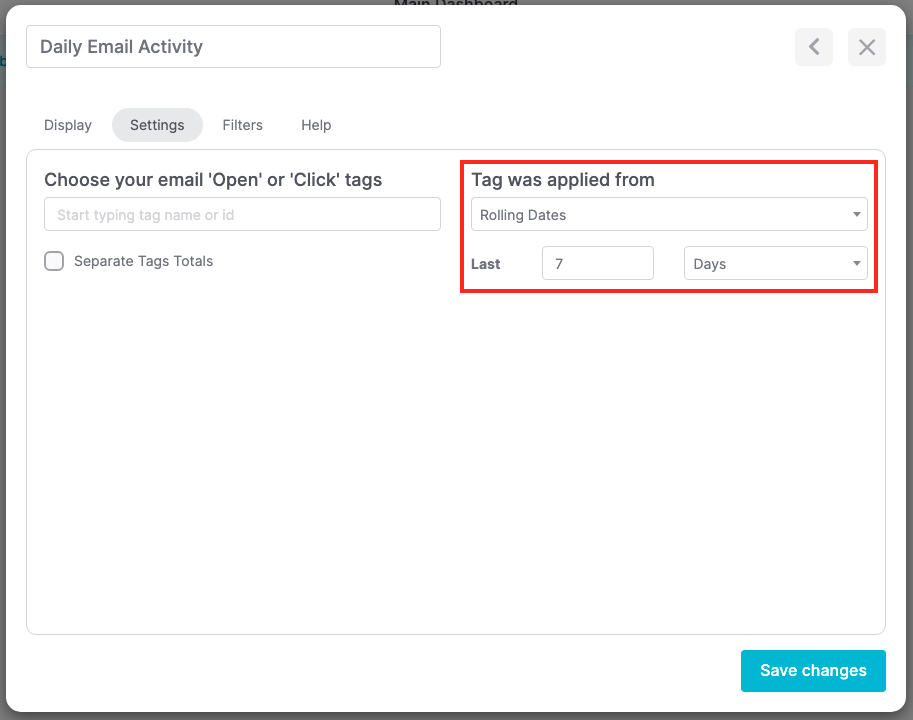Click the Days dropdown caret icon
This screenshot has height=720, width=913.
pos(856,263)
